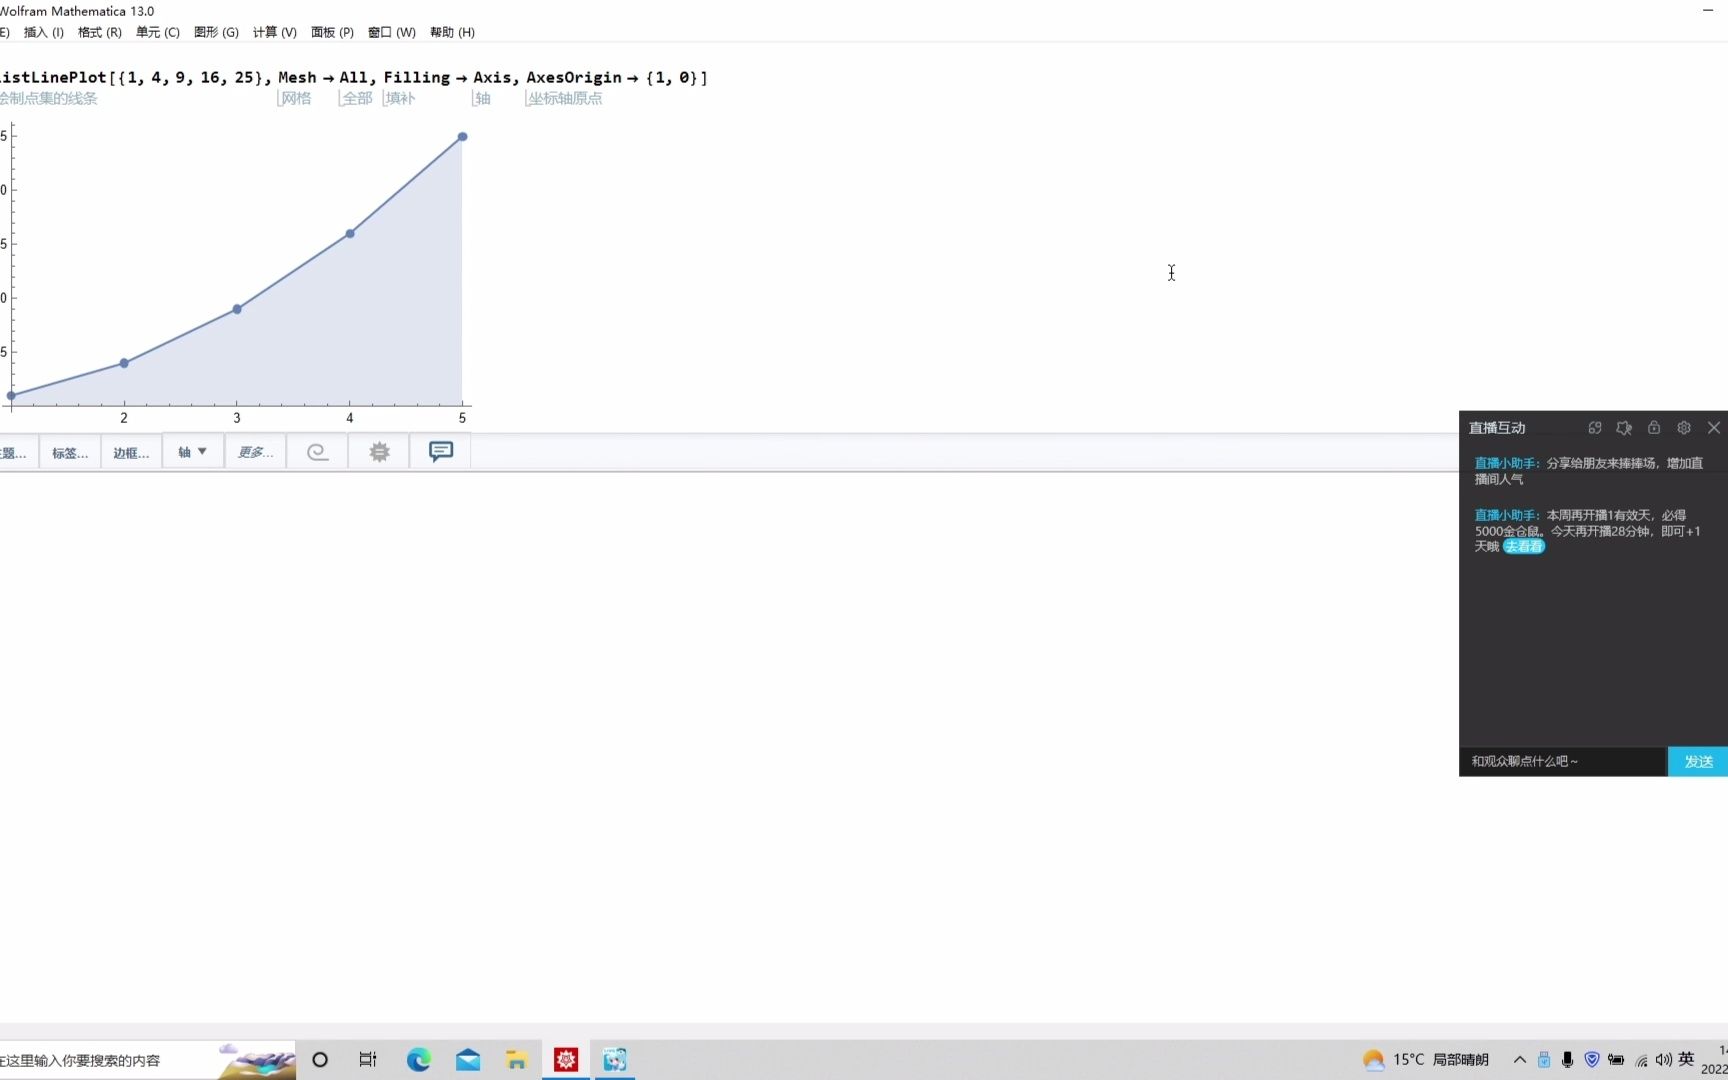Image resolution: width=1728 pixels, height=1080 pixels.
Task: Open the 插入 (I) menu
Action: [44, 32]
